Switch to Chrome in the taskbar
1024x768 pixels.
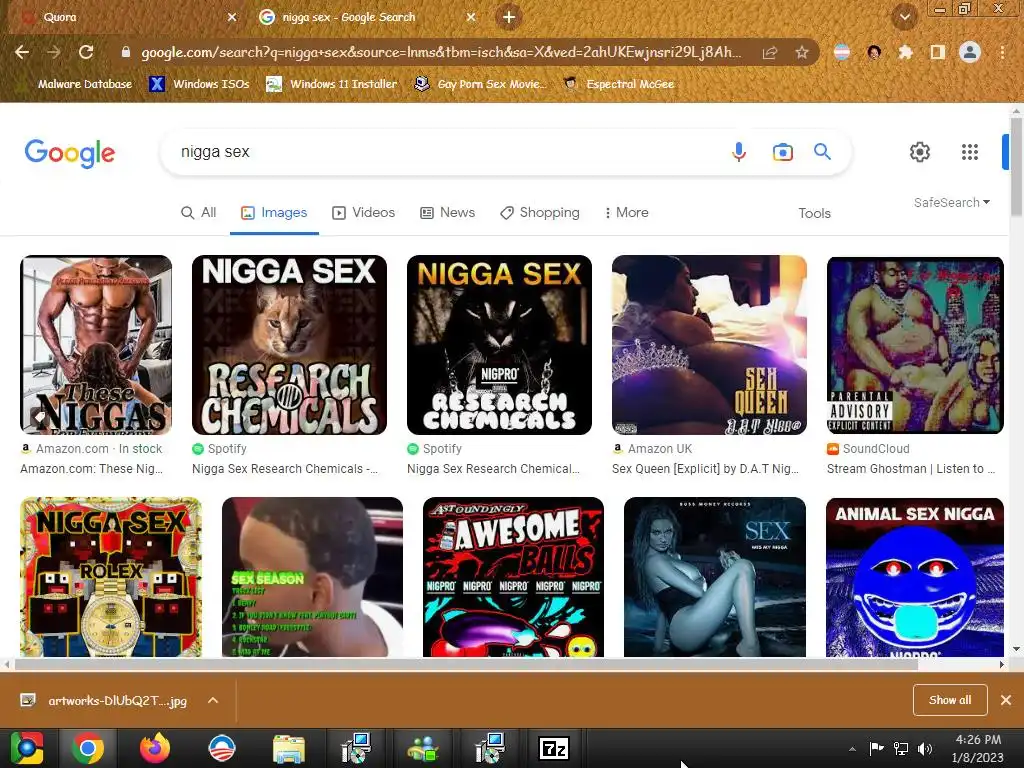[88, 748]
